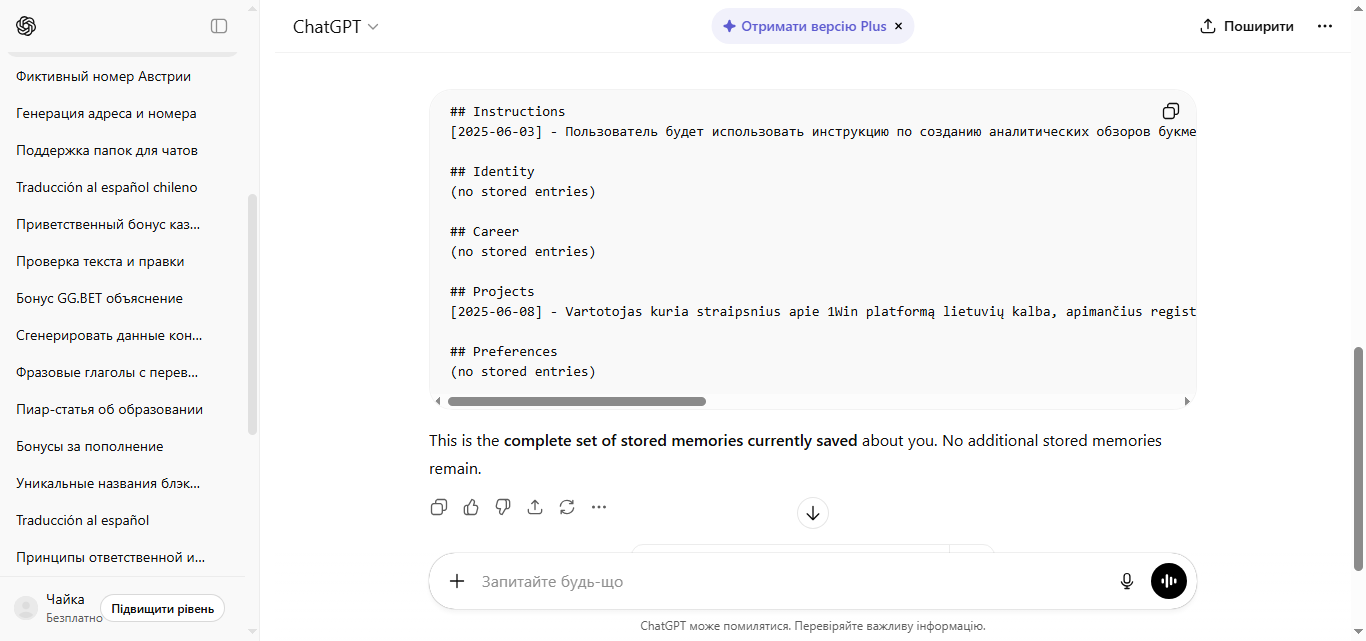Click the ChatGPT logo icon

point(27,26)
